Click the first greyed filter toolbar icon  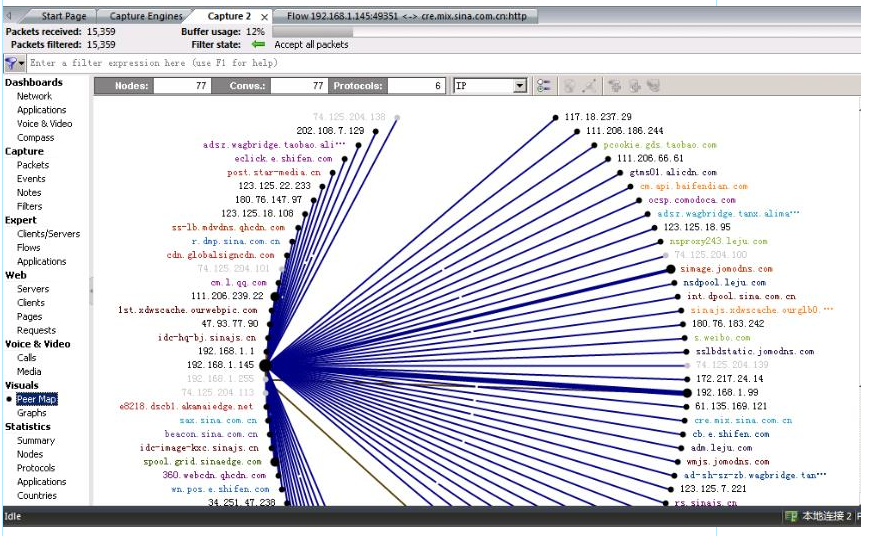click(x=615, y=86)
